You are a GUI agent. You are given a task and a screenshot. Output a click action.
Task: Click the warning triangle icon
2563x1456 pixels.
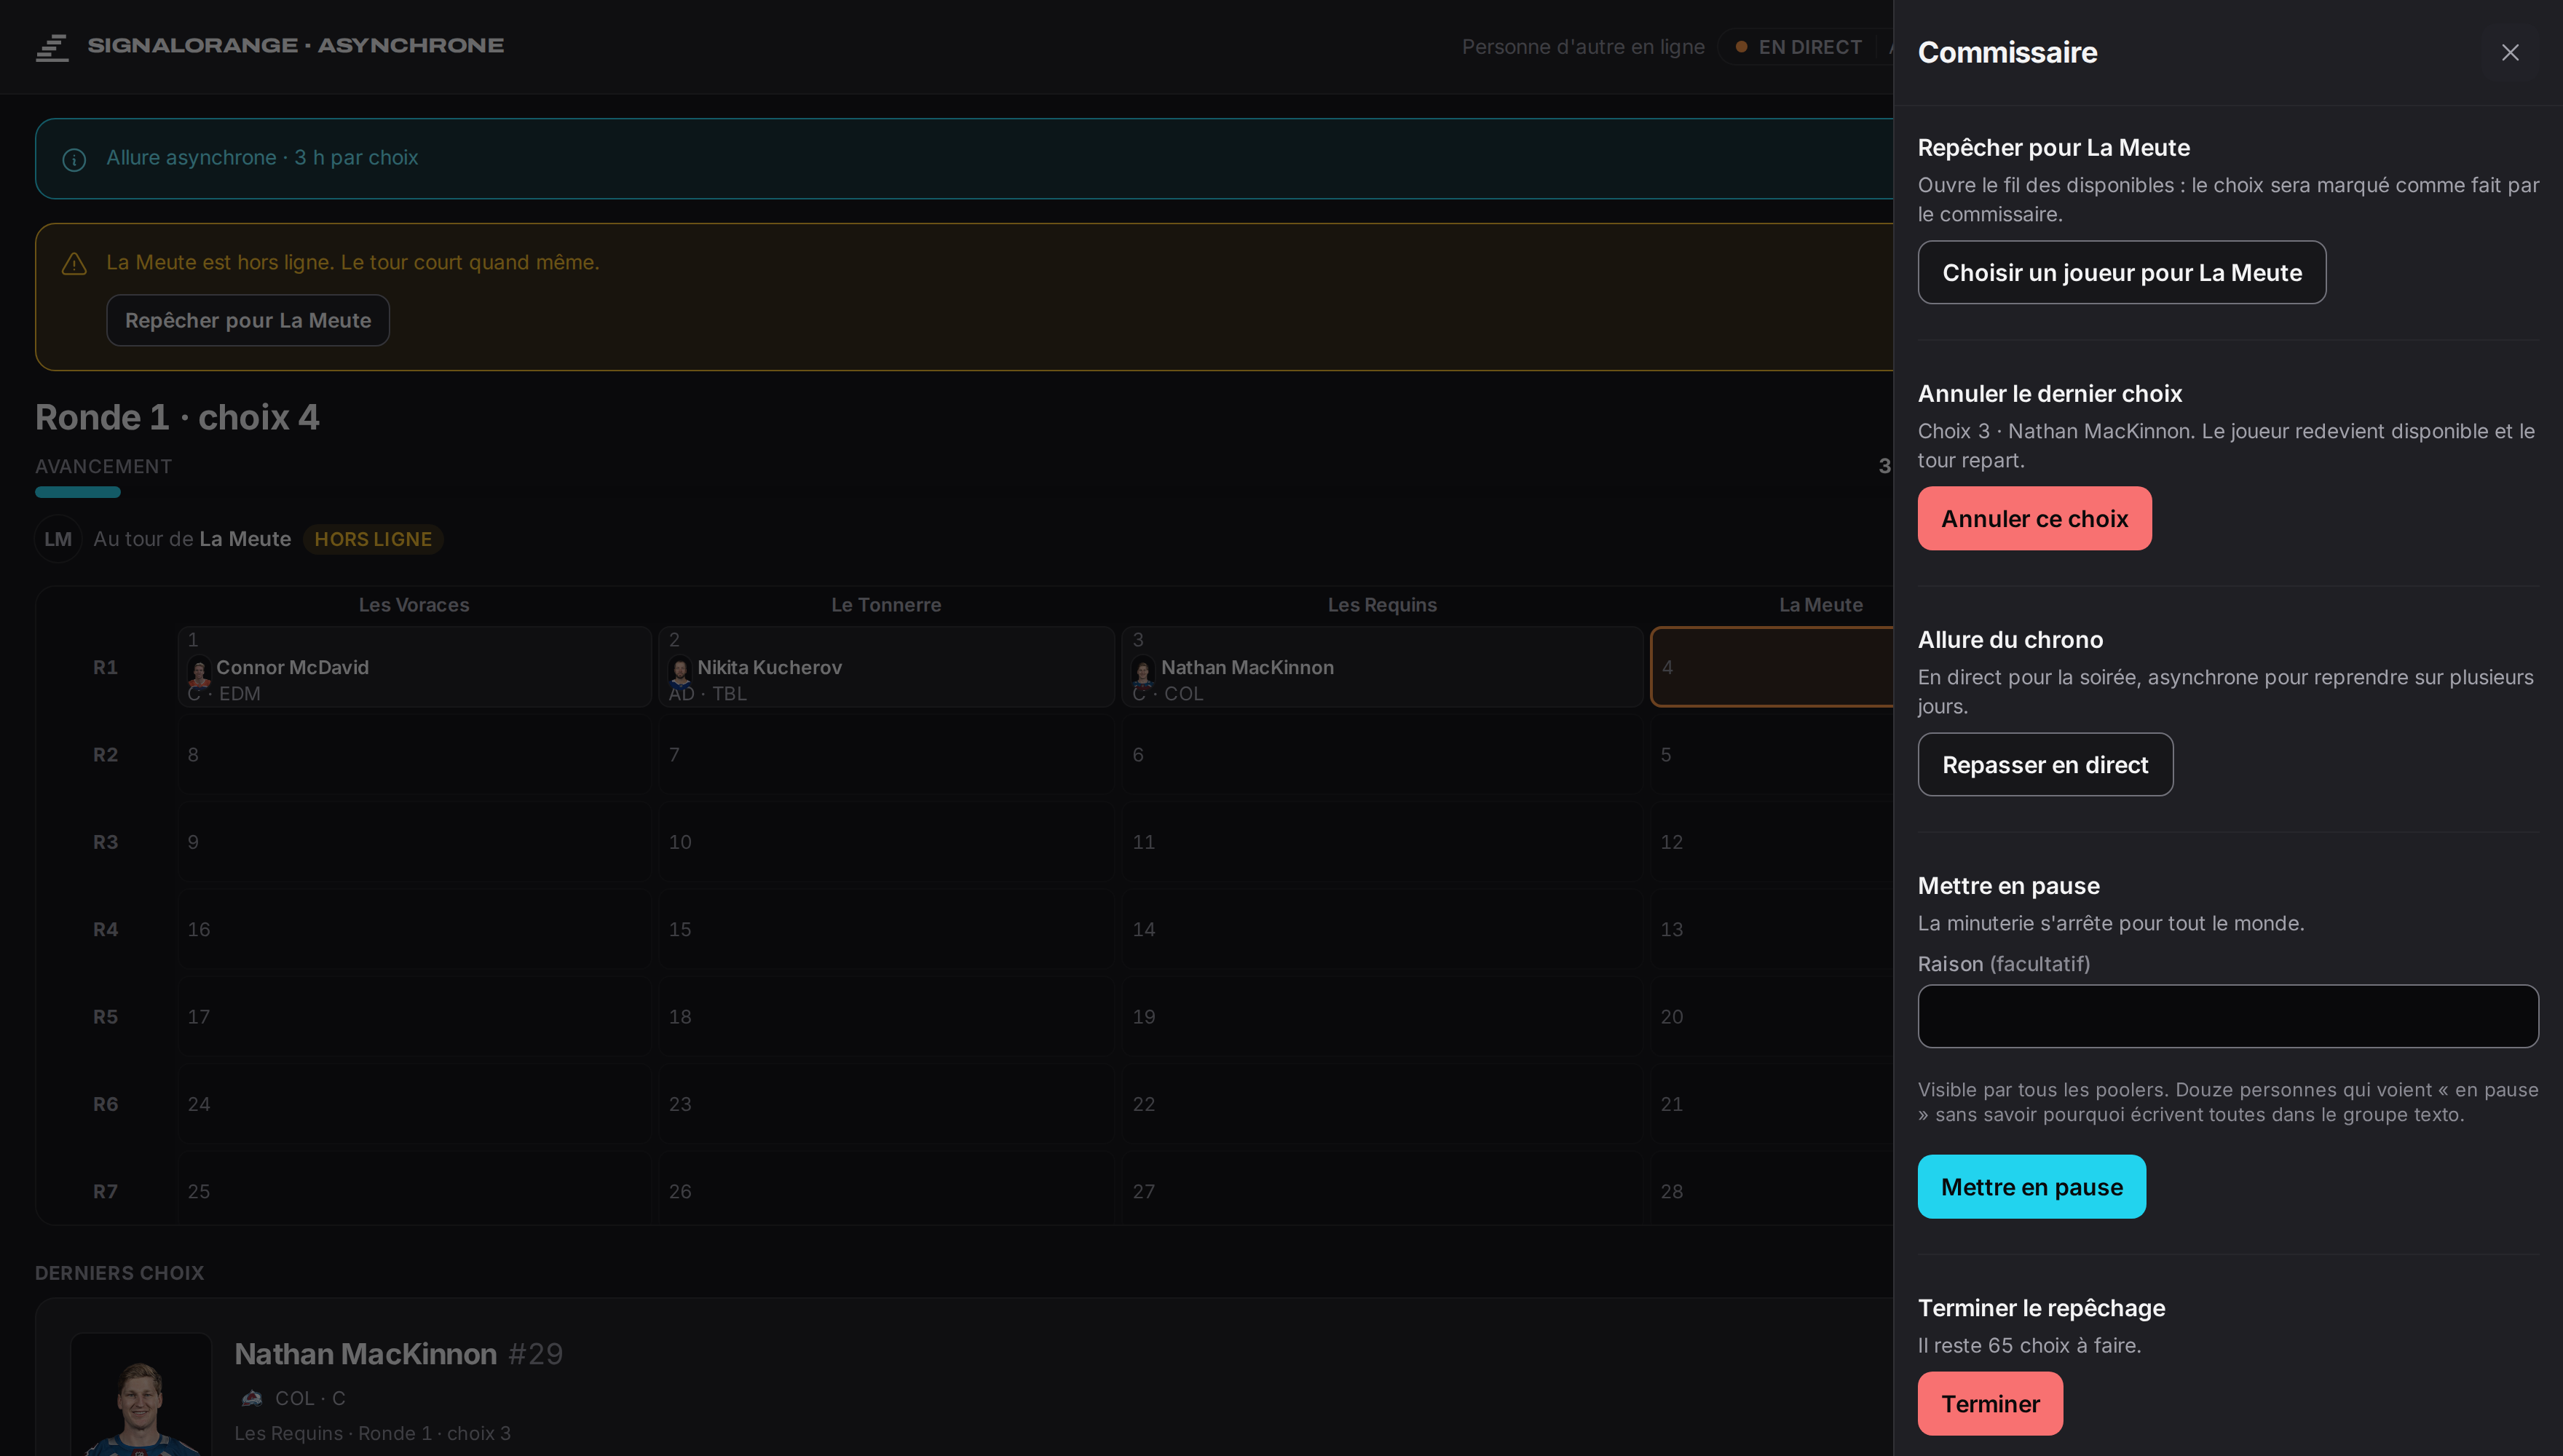(x=74, y=263)
